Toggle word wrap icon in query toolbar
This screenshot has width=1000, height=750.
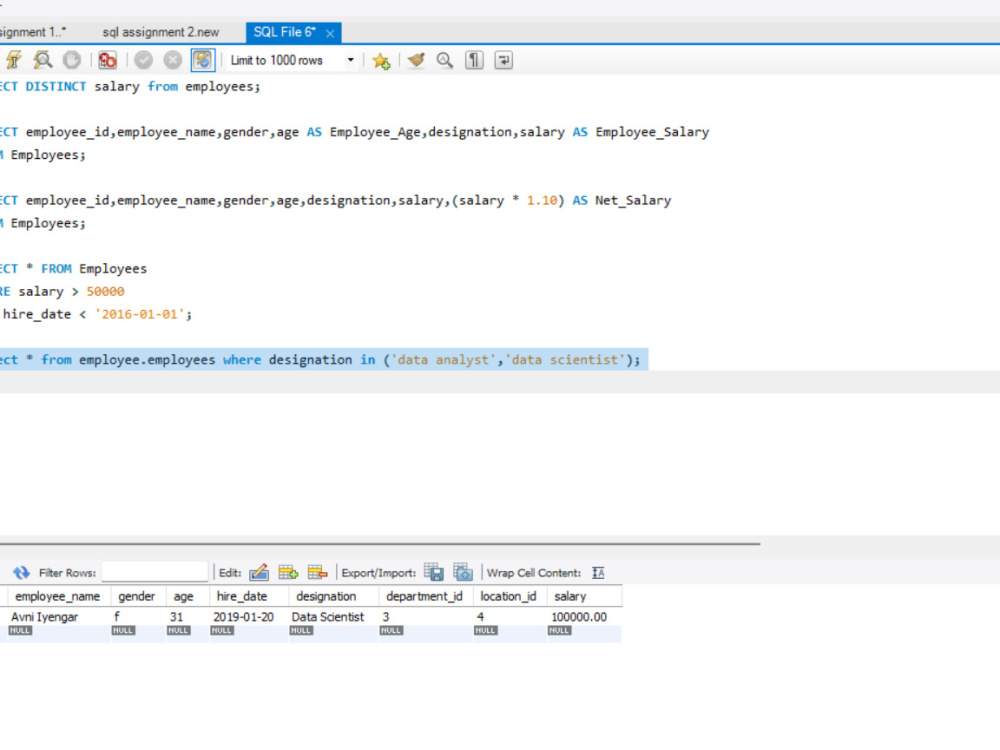503,61
